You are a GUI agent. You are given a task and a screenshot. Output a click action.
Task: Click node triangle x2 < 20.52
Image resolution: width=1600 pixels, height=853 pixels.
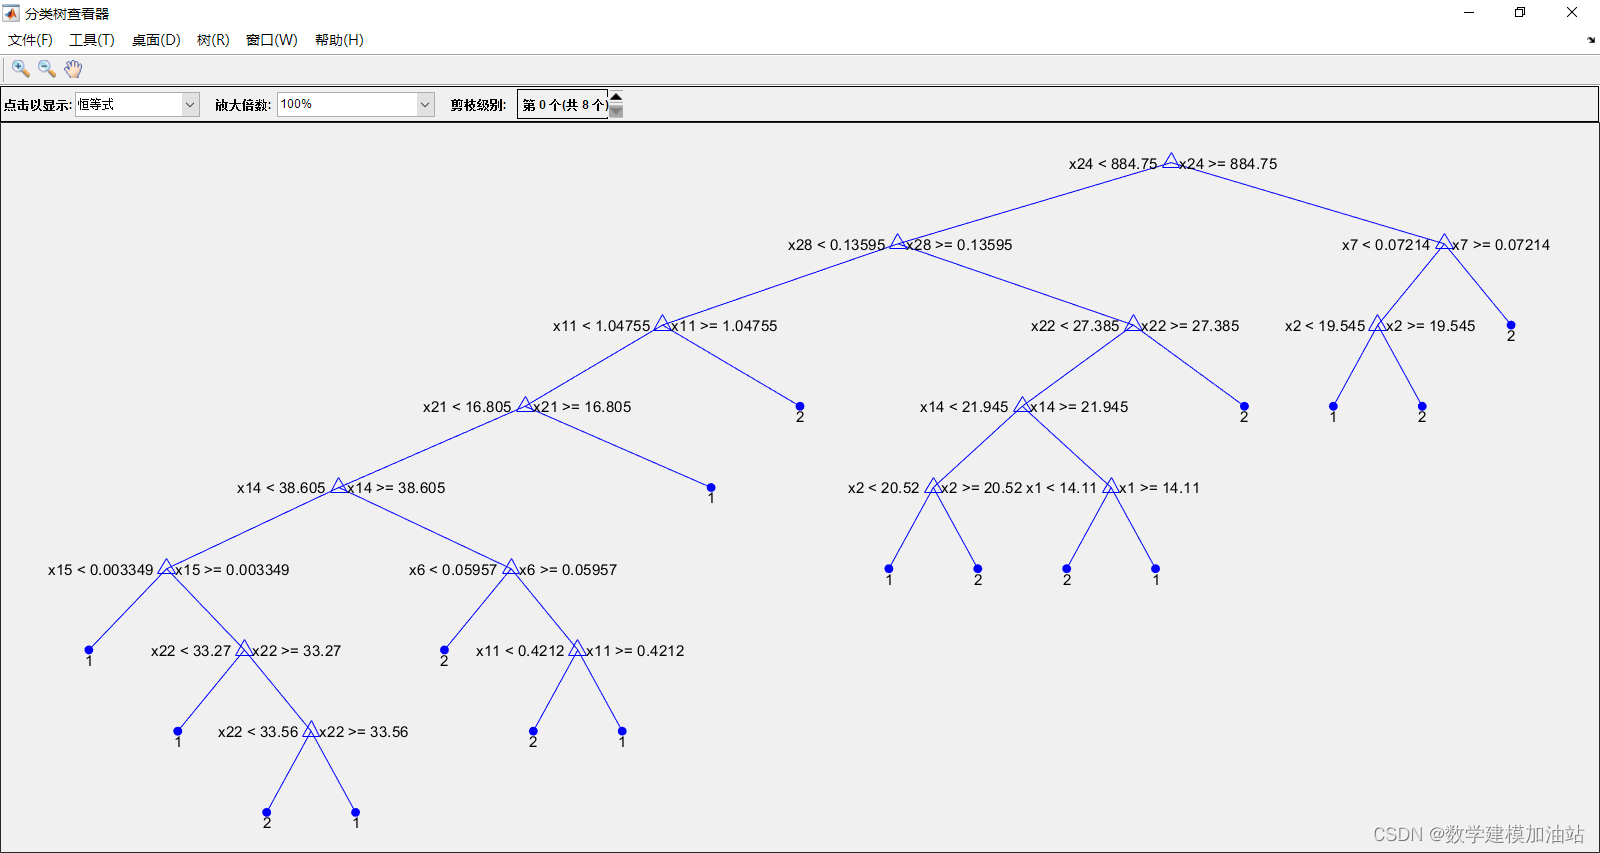pos(933,485)
